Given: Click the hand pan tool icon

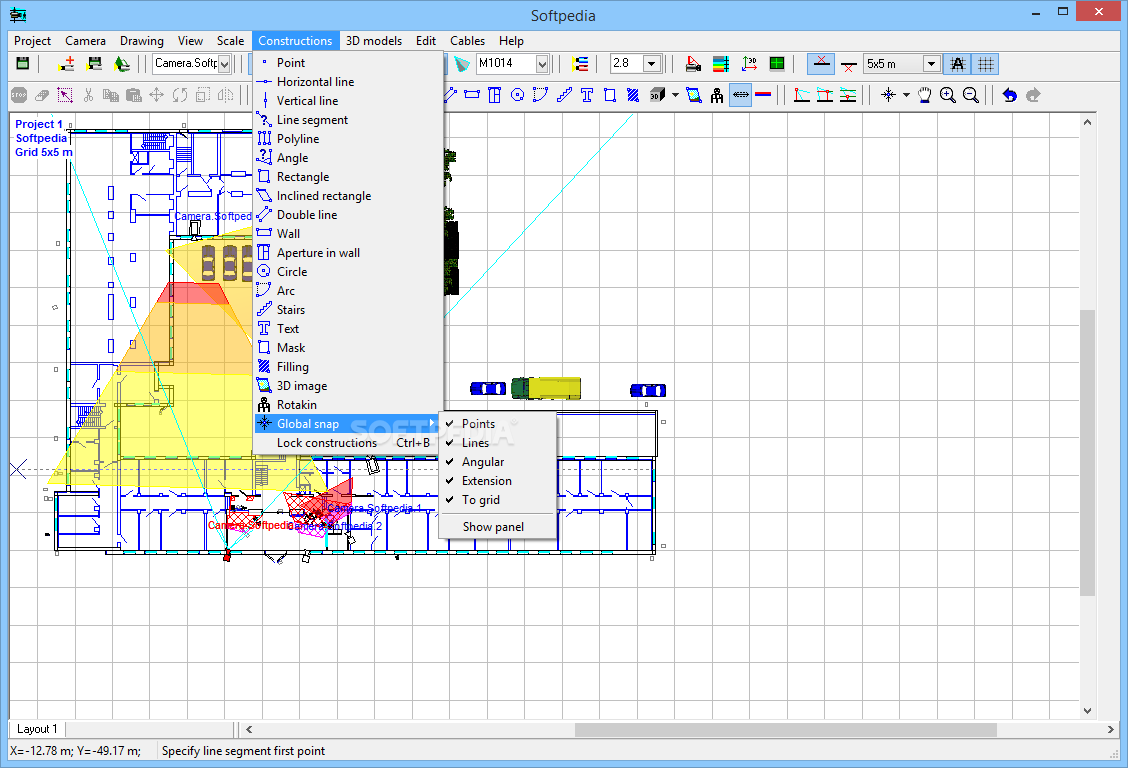Looking at the screenshot, I should coord(925,95).
